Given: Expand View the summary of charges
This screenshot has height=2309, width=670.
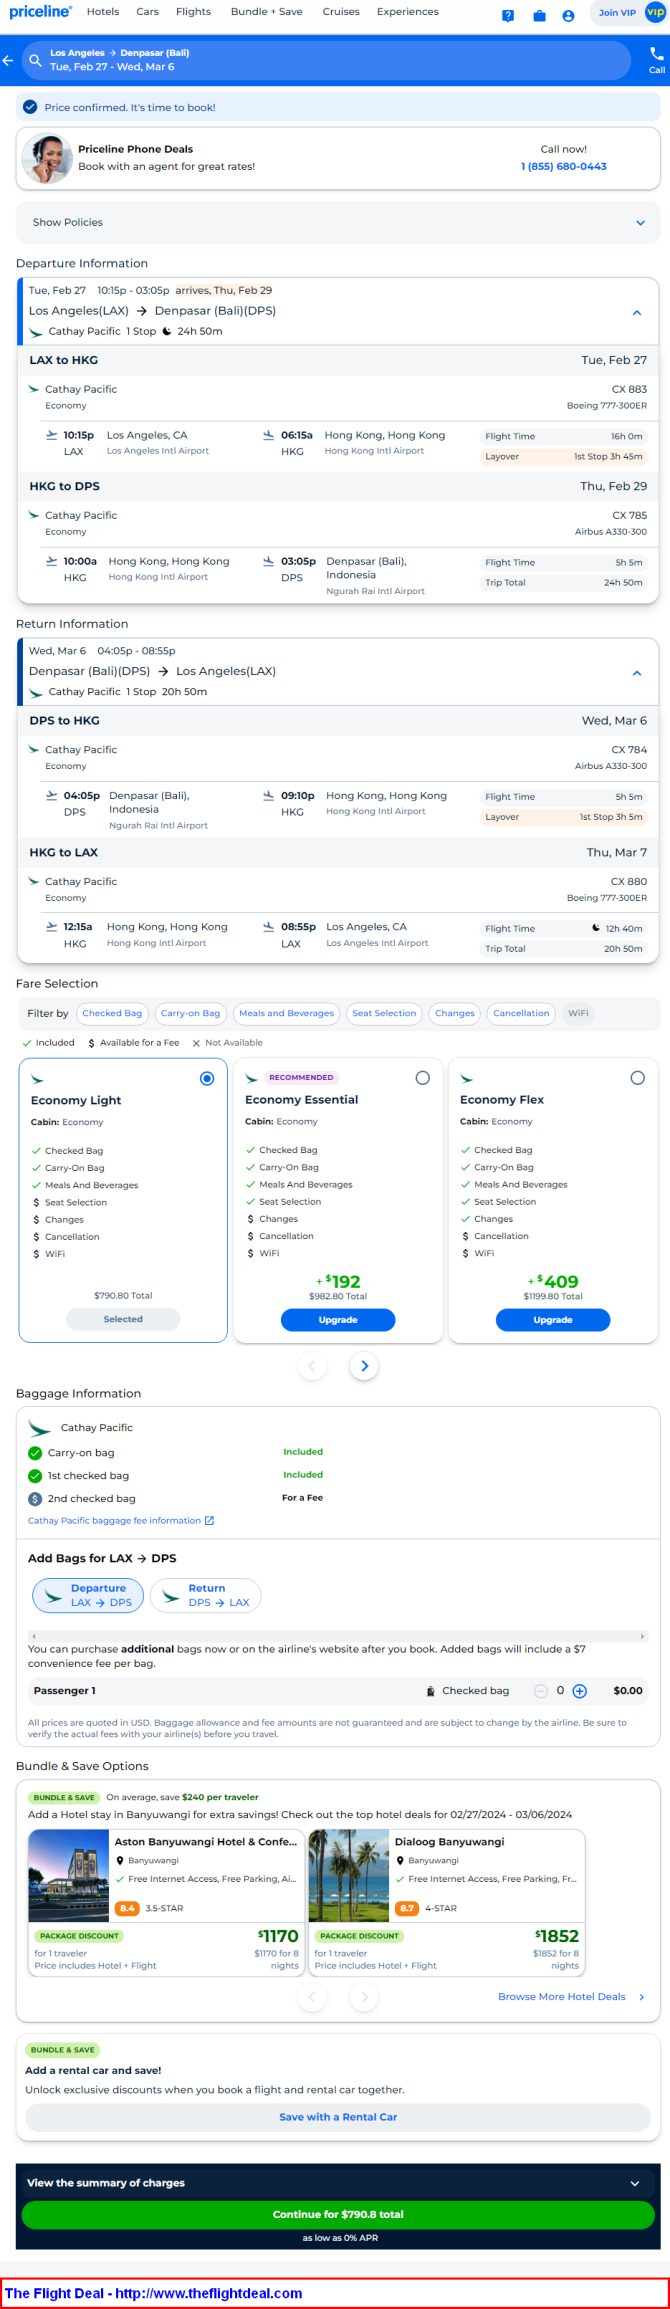Looking at the screenshot, I should 338,2183.
